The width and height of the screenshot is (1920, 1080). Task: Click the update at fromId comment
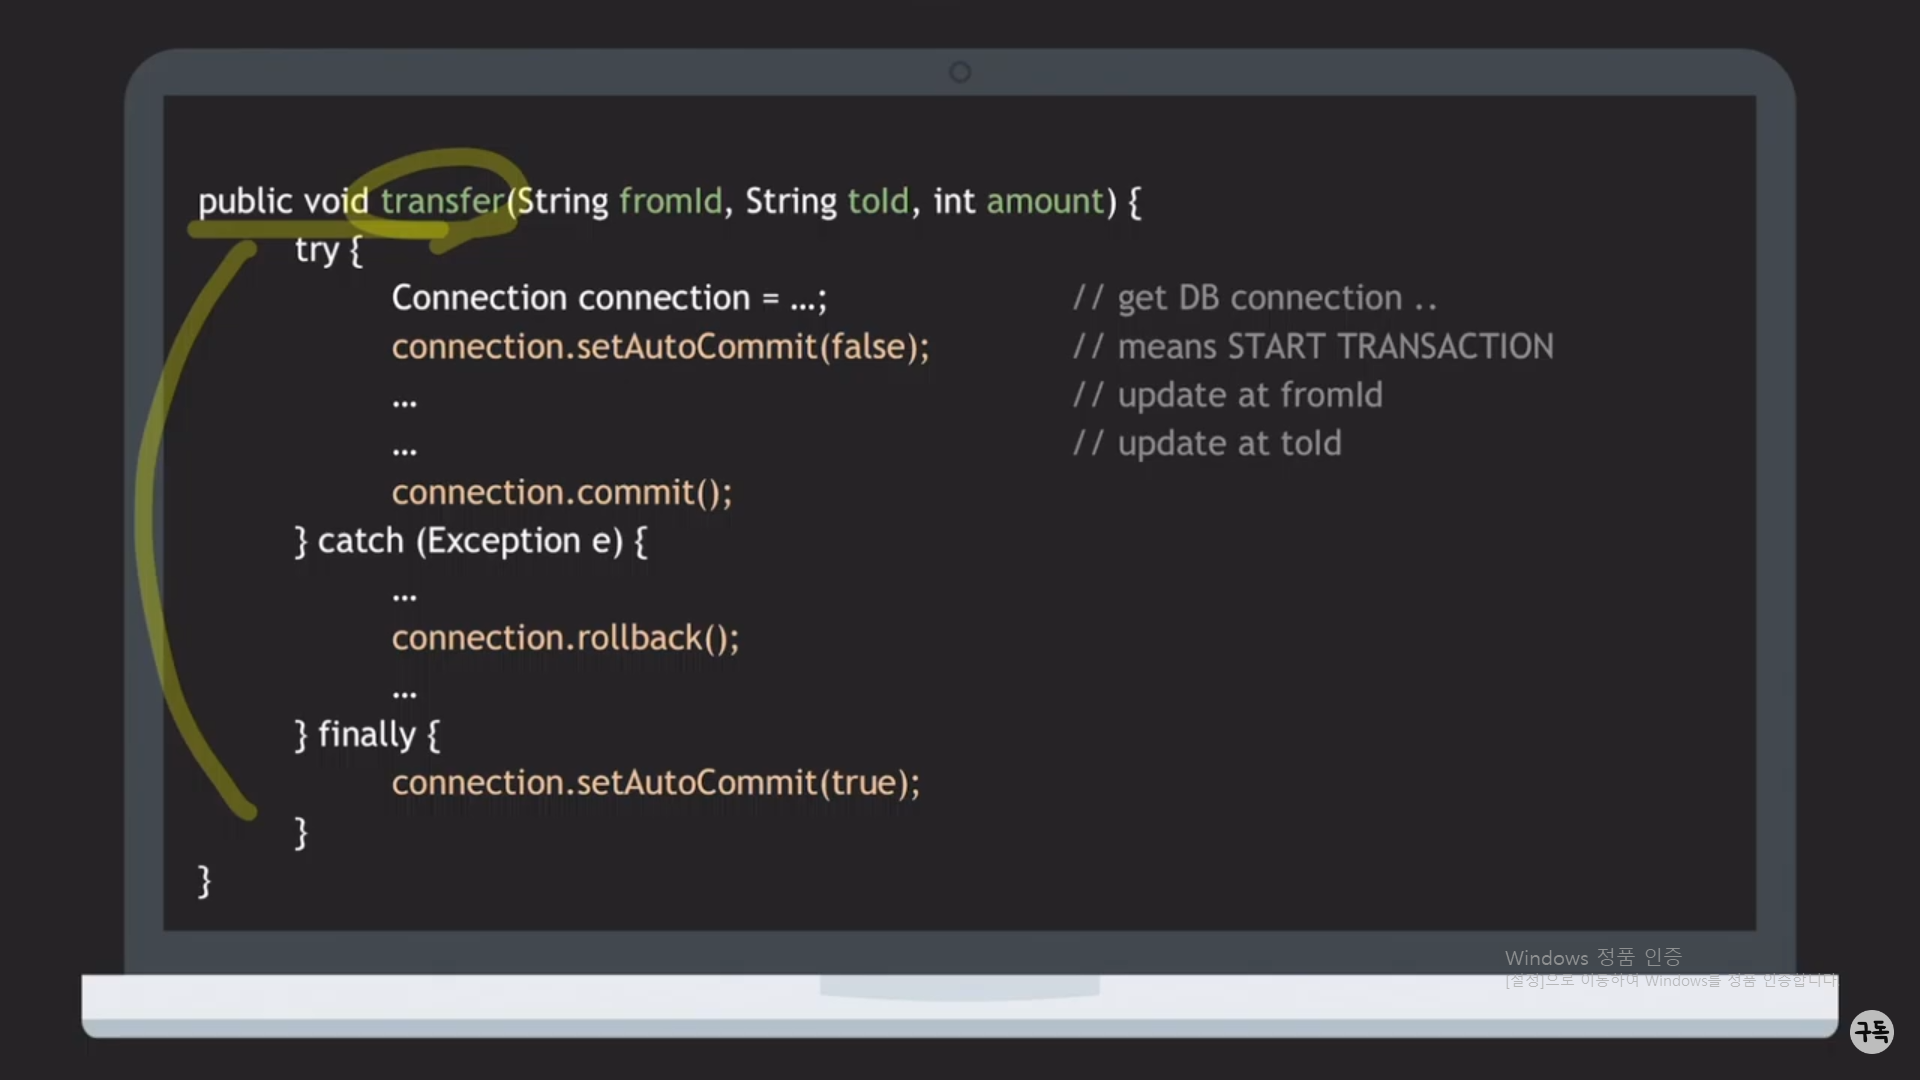1228,395
